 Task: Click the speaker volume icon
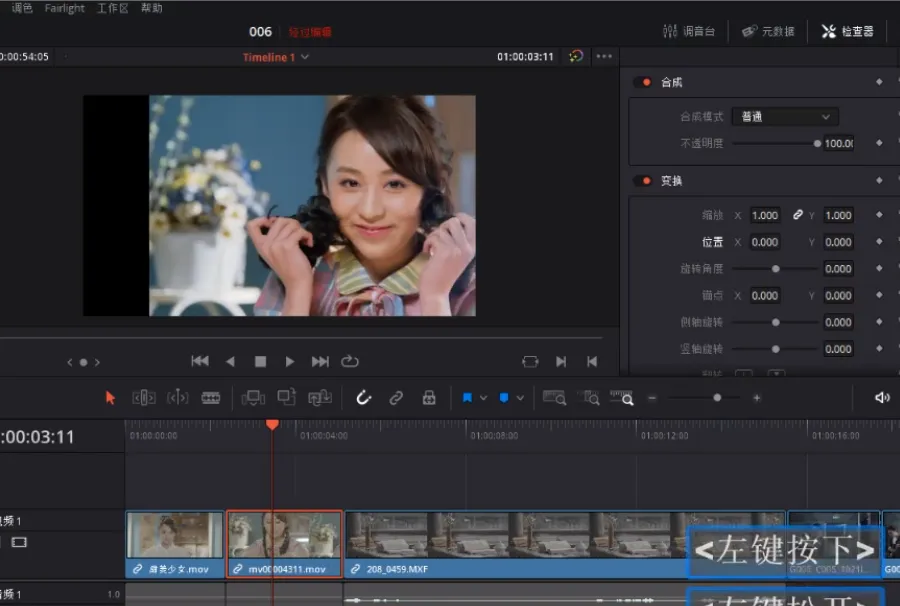pos(882,398)
